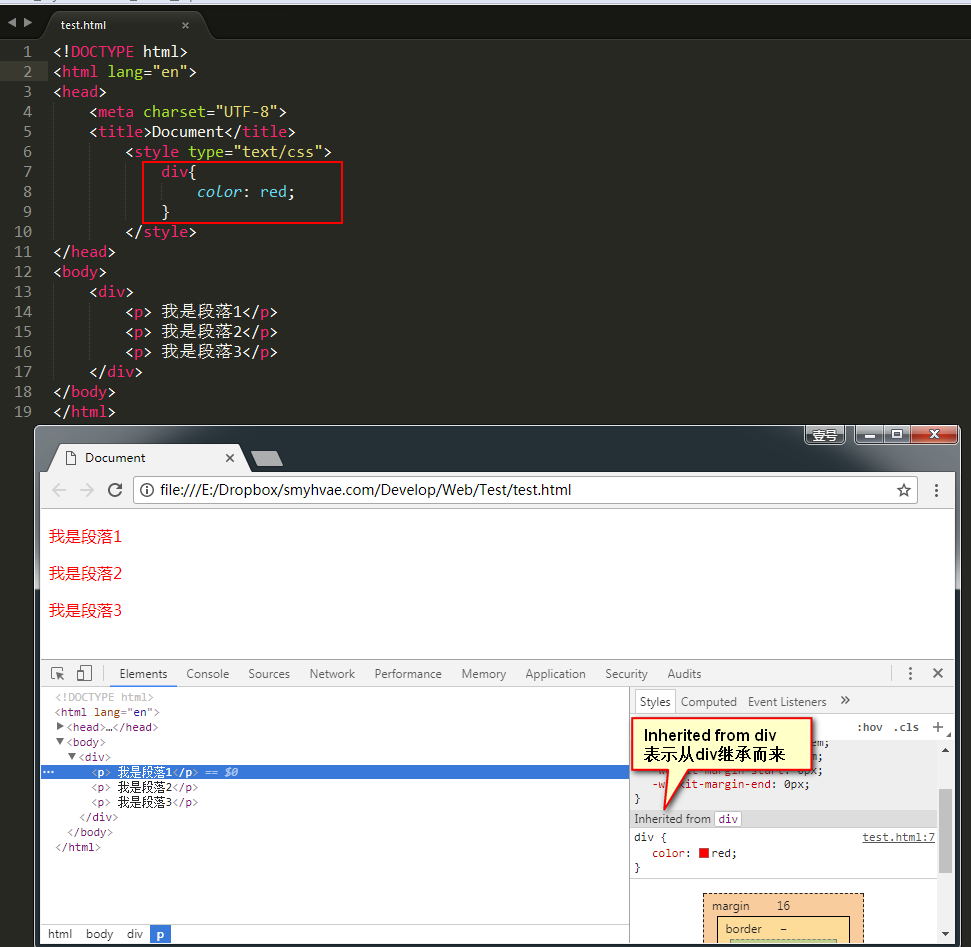Viewport: 971px width, 947px height.
Task: Bookmark the page with the star icon
Action: click(904, 491)
